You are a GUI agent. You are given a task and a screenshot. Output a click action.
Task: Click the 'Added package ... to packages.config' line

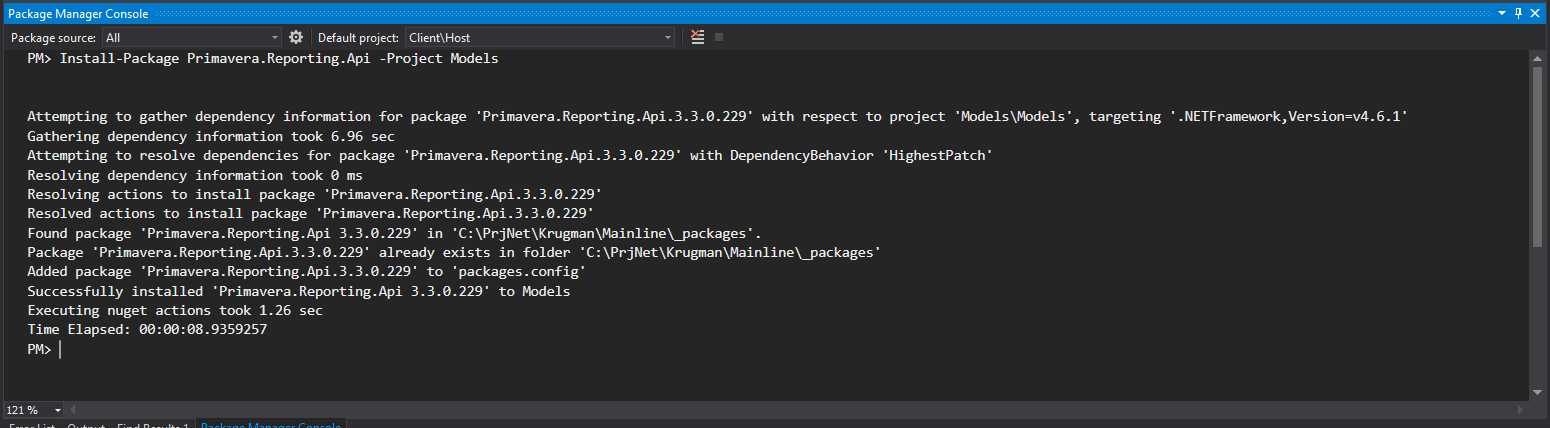point(306,271)
